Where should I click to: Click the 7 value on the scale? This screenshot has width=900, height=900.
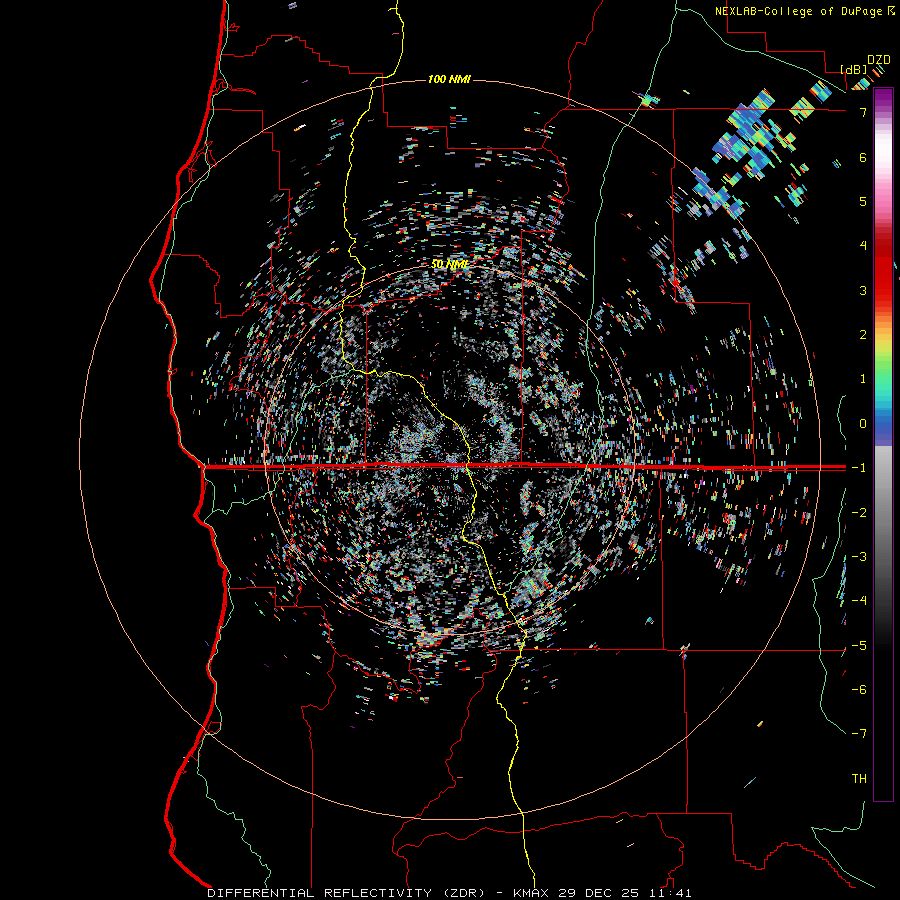pyautogui.click(x=863, y=112)
